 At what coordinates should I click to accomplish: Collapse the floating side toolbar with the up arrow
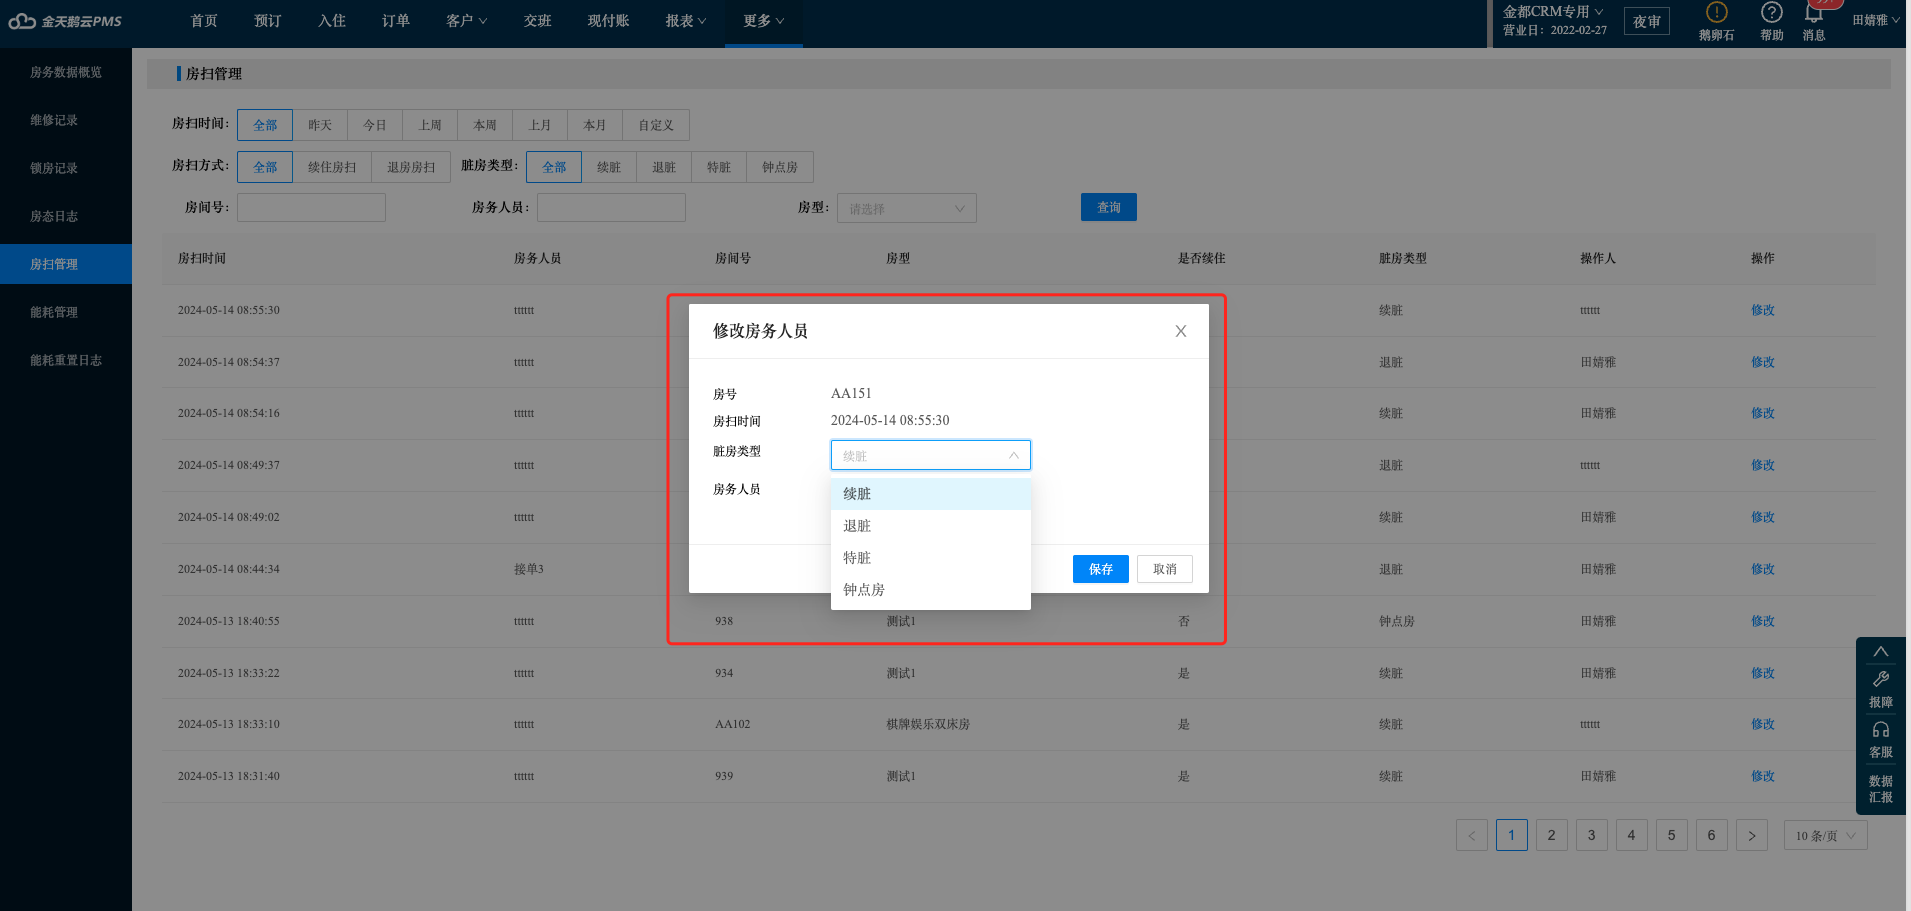point(1880,652)
